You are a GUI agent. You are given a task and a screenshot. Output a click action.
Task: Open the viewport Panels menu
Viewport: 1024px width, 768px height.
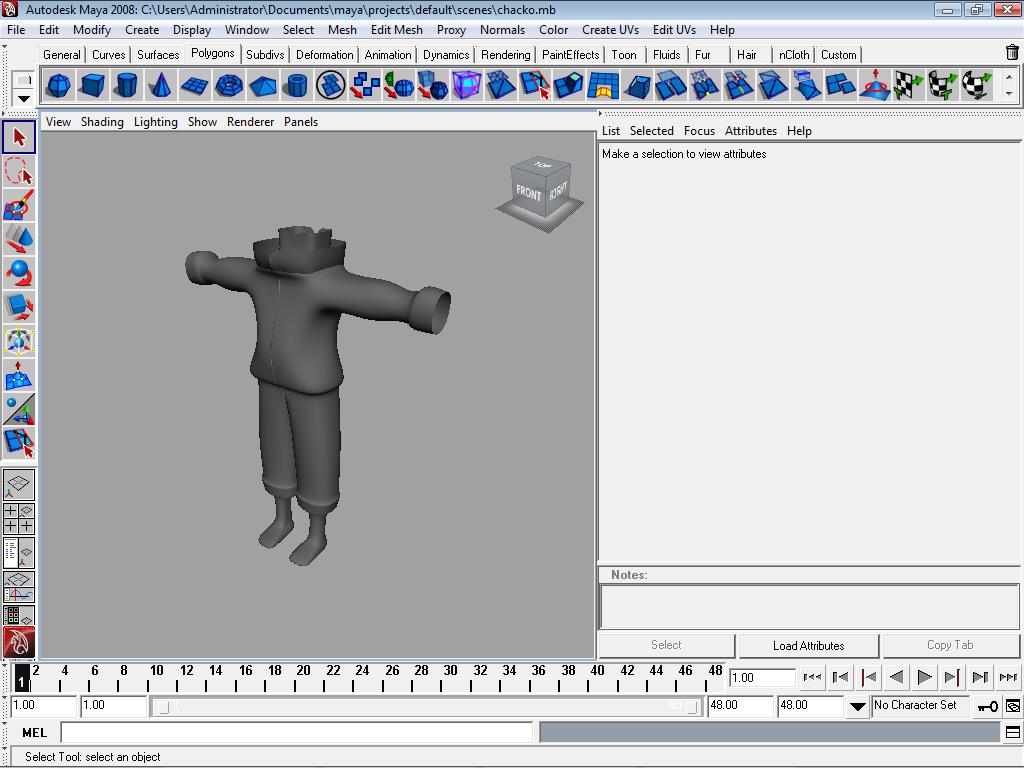point(300,122)
